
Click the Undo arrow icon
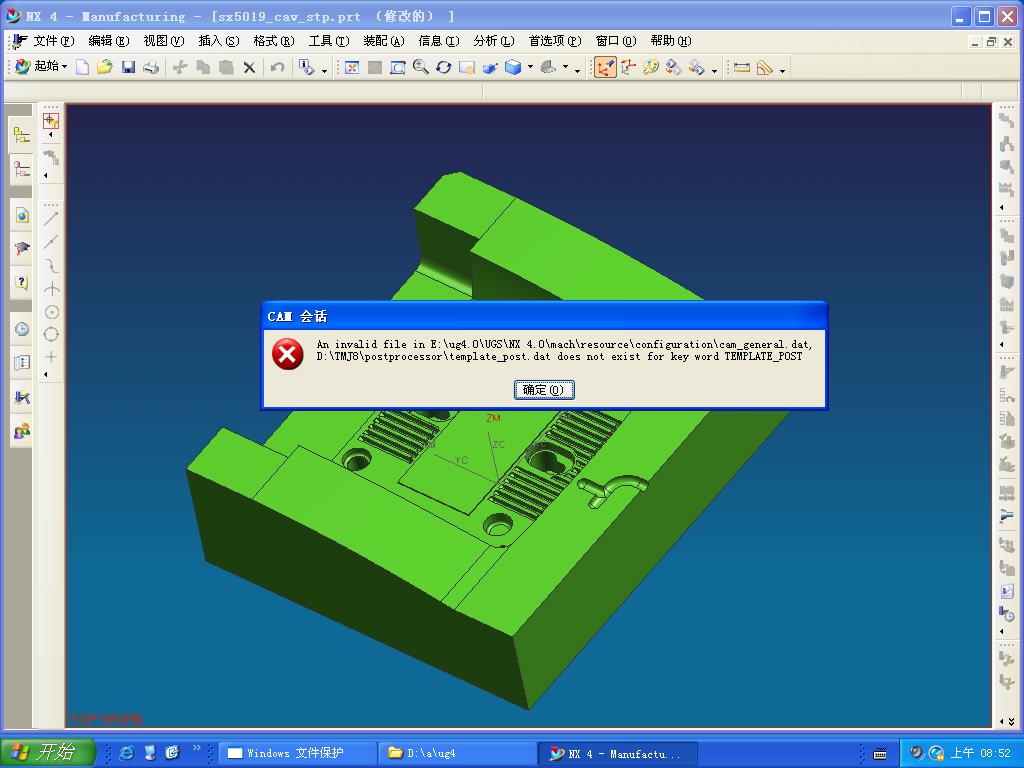(278, 67)
